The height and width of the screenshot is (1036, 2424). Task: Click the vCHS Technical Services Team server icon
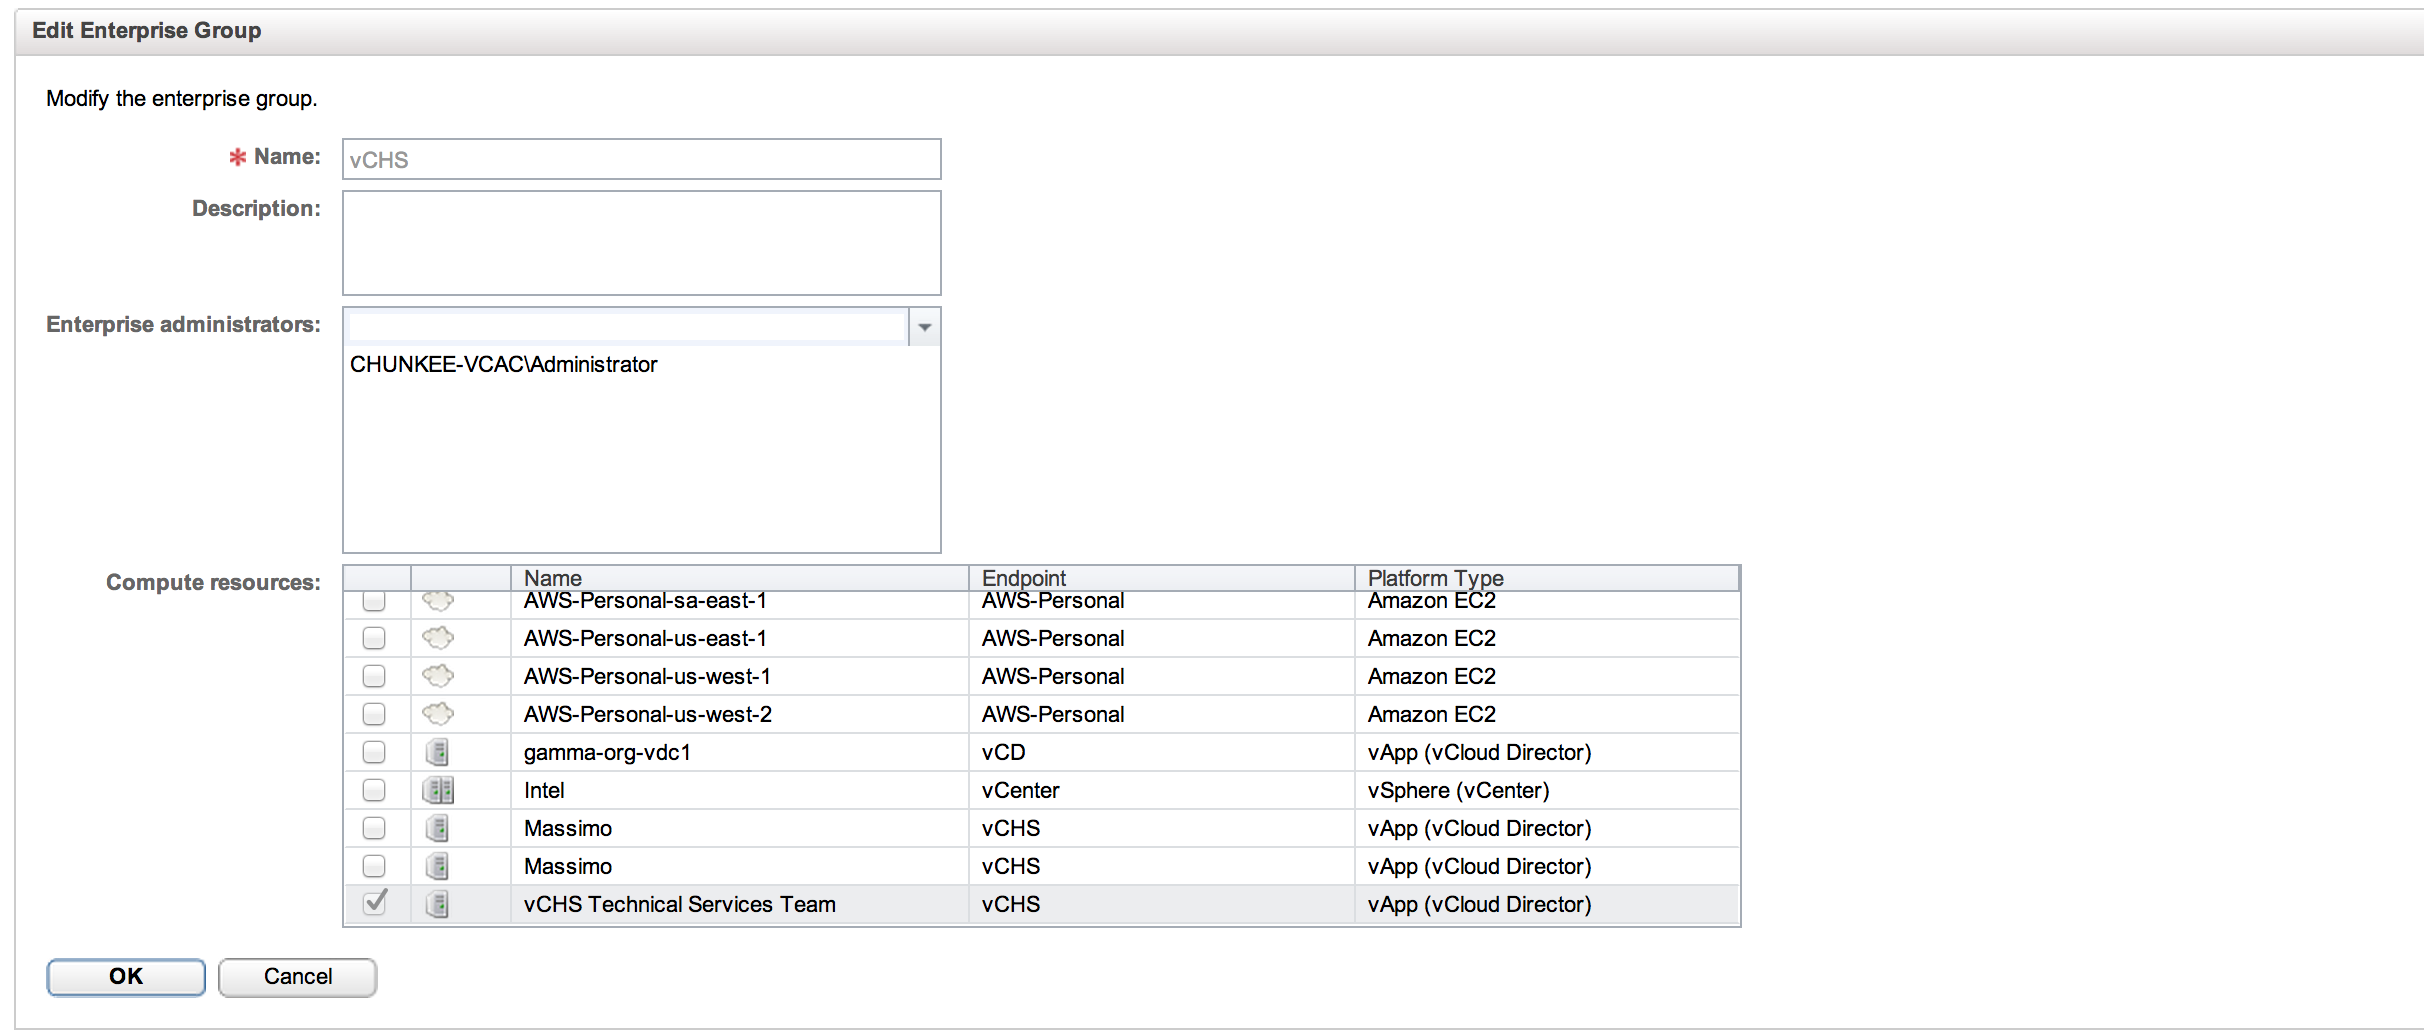pos(437,904)
